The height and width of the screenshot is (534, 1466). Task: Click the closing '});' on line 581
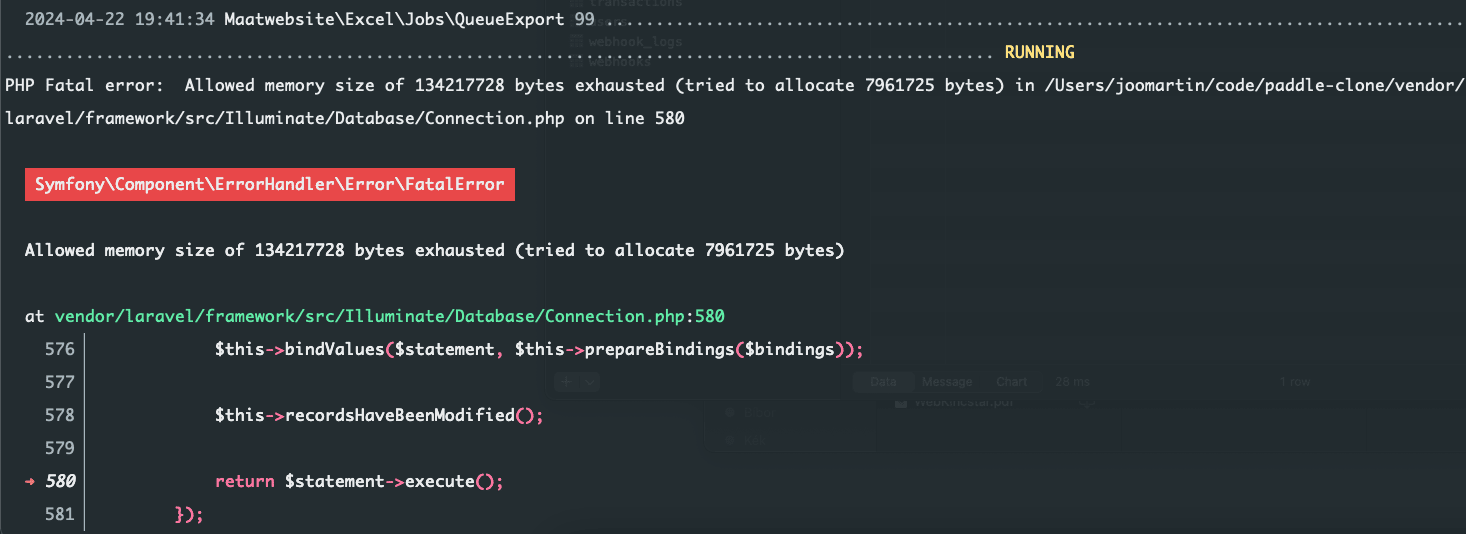tap(189, 514)
